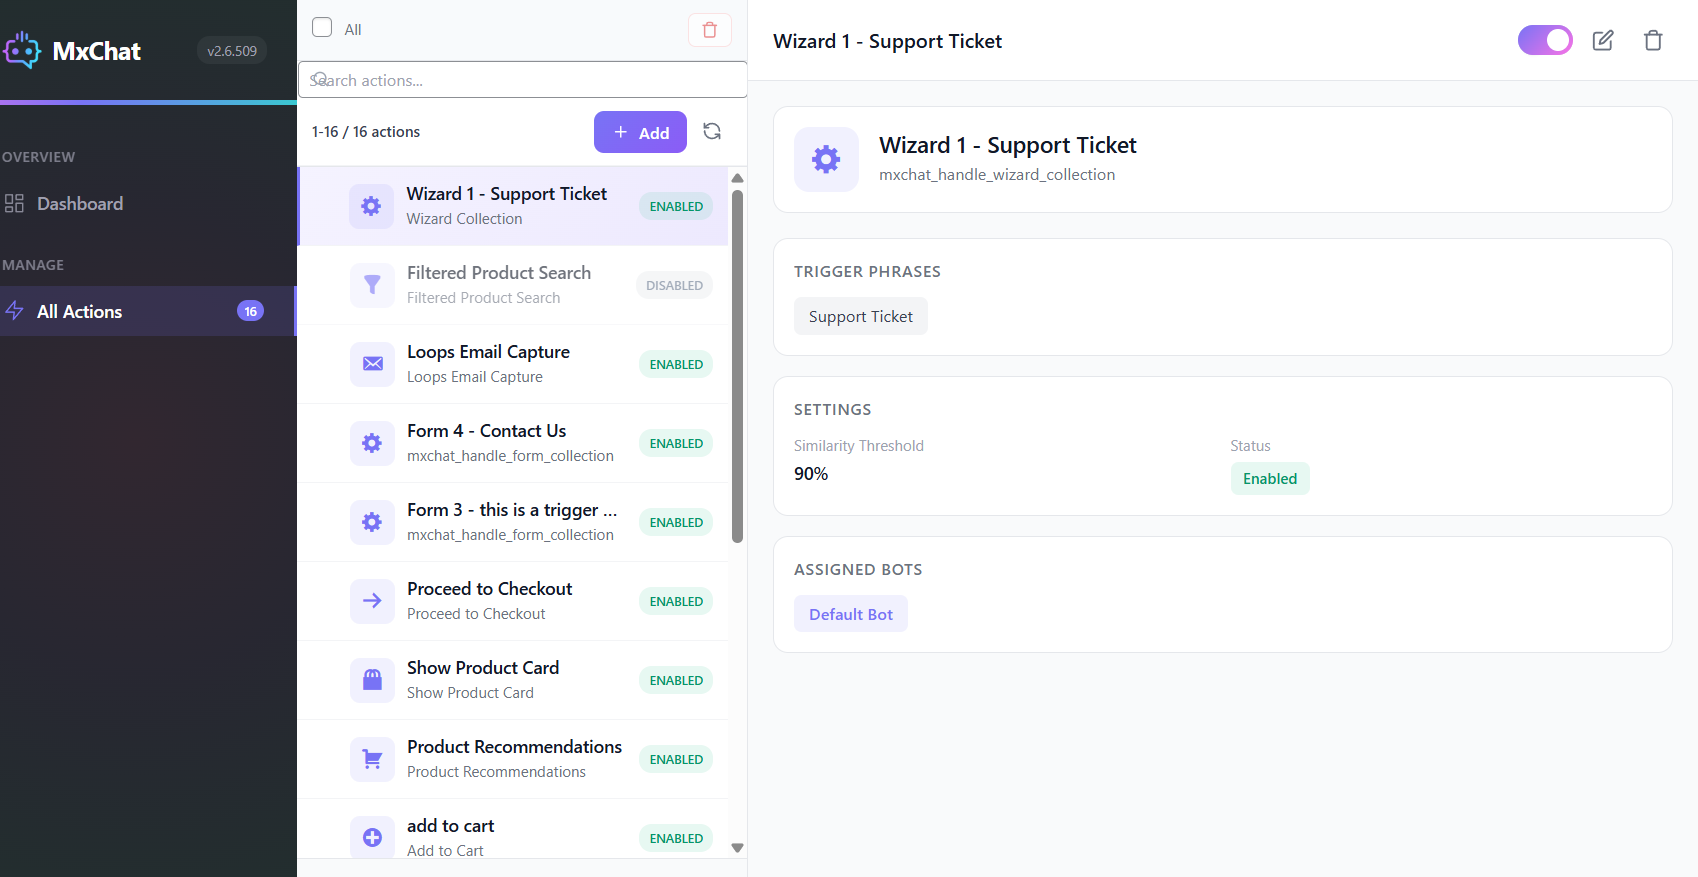Click the ENABLED badge on Show Product Card
1698x877 pixels.
(x=676, y=680)
